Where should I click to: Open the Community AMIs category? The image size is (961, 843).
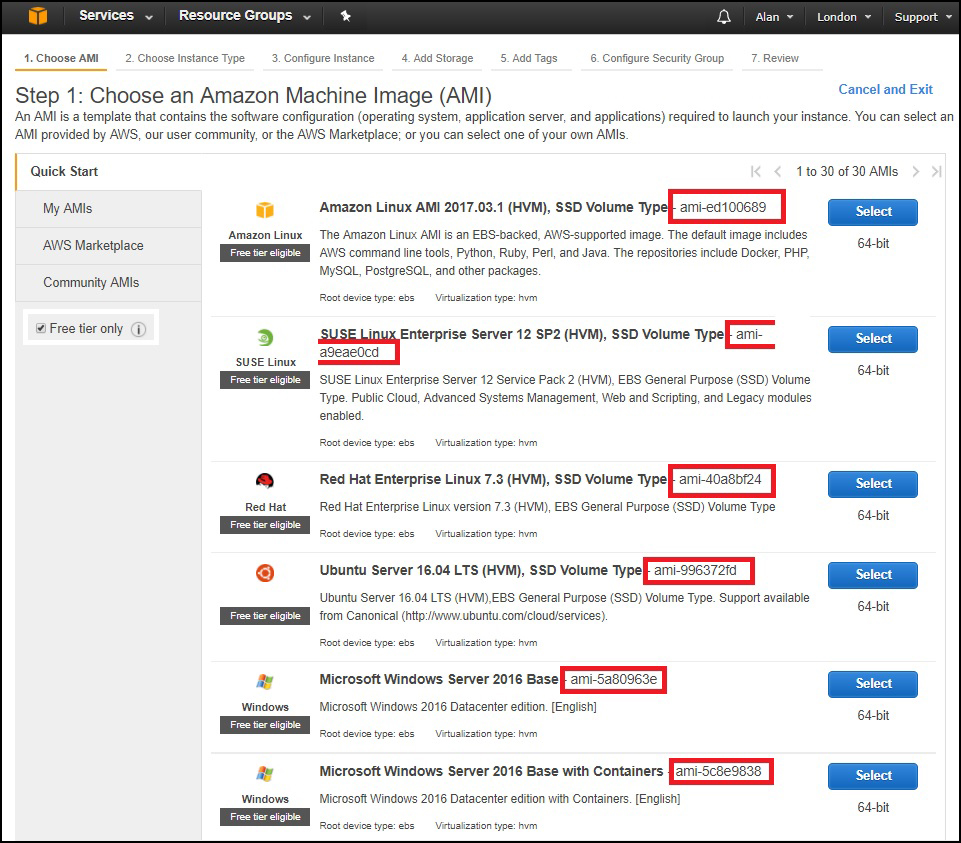click(108, 283)
